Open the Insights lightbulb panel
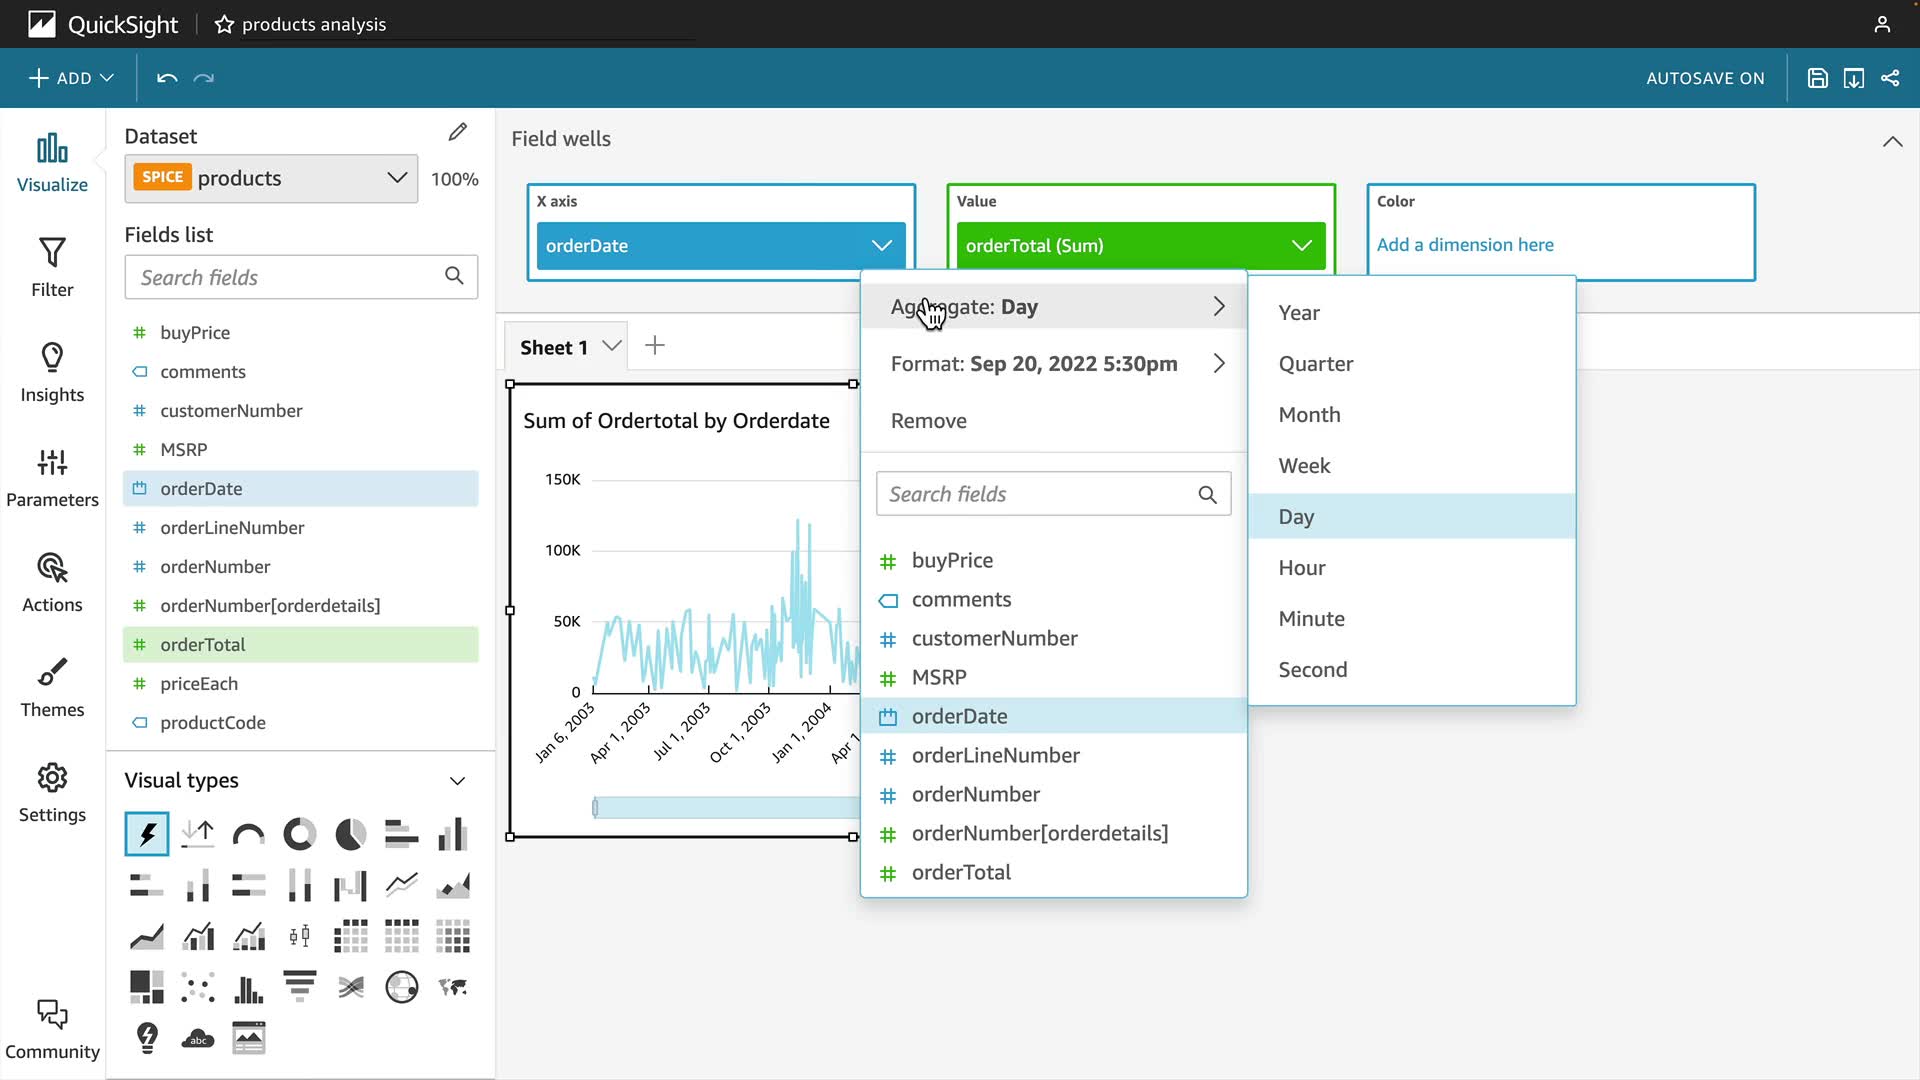The height and width of the screenshot is (1080, 1920). 52,372
